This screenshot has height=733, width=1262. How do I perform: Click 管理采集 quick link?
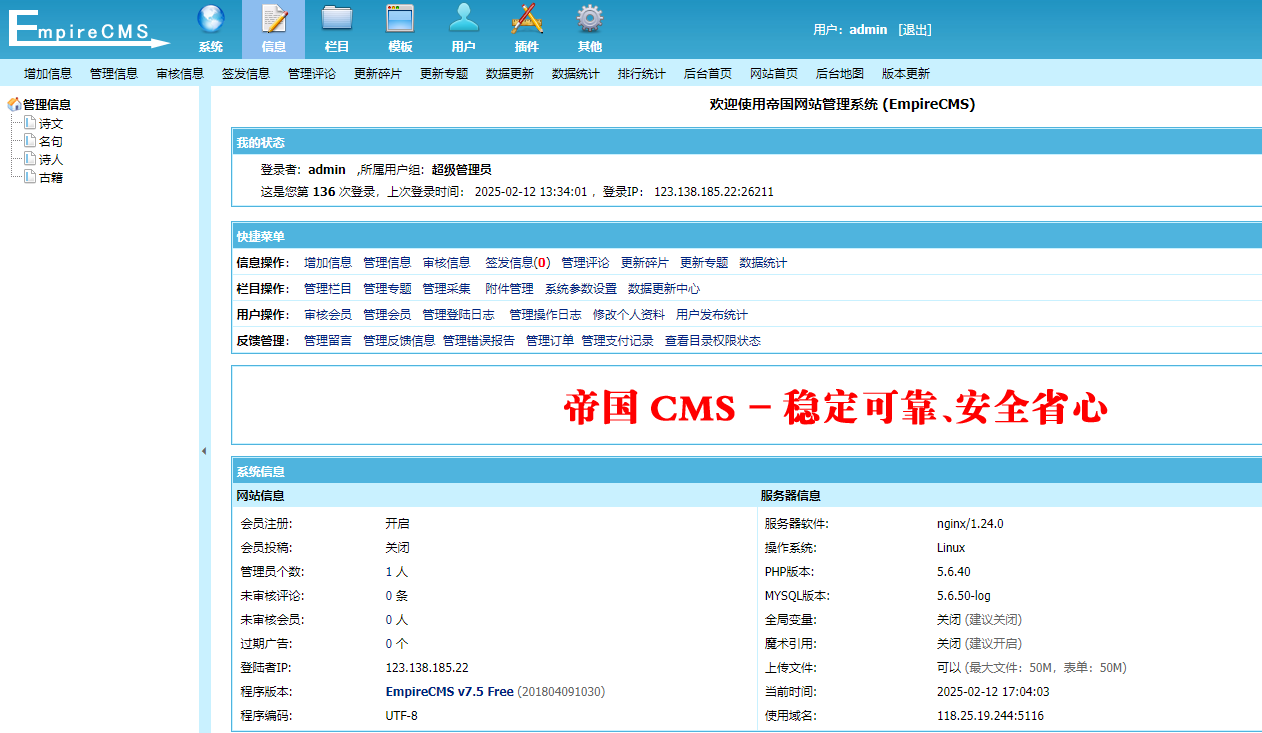pos(446,289)
